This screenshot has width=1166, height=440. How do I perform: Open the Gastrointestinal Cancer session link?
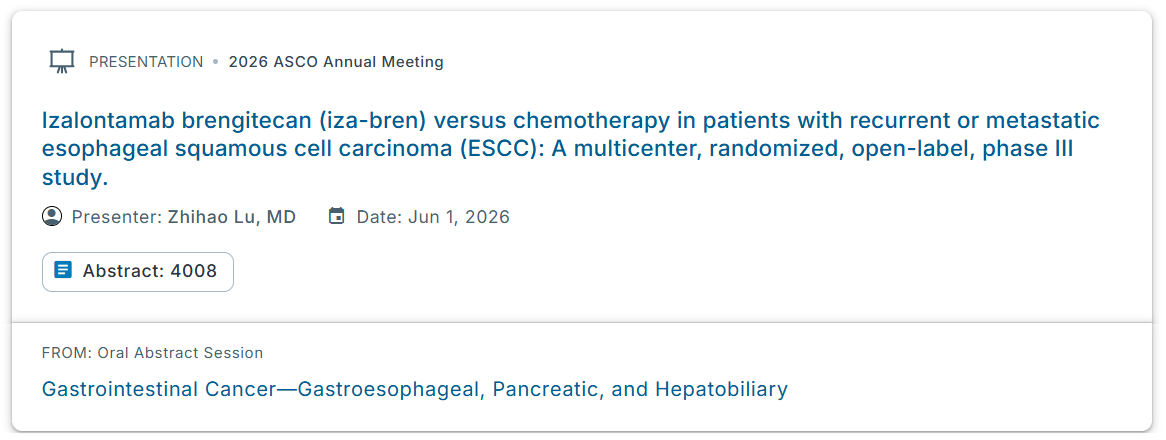pos(414,389)
